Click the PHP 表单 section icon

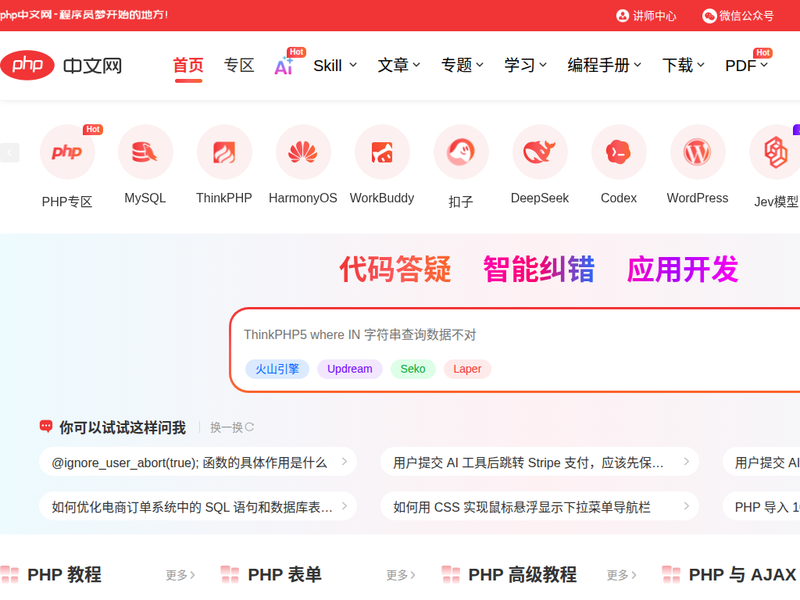[230, 574]
